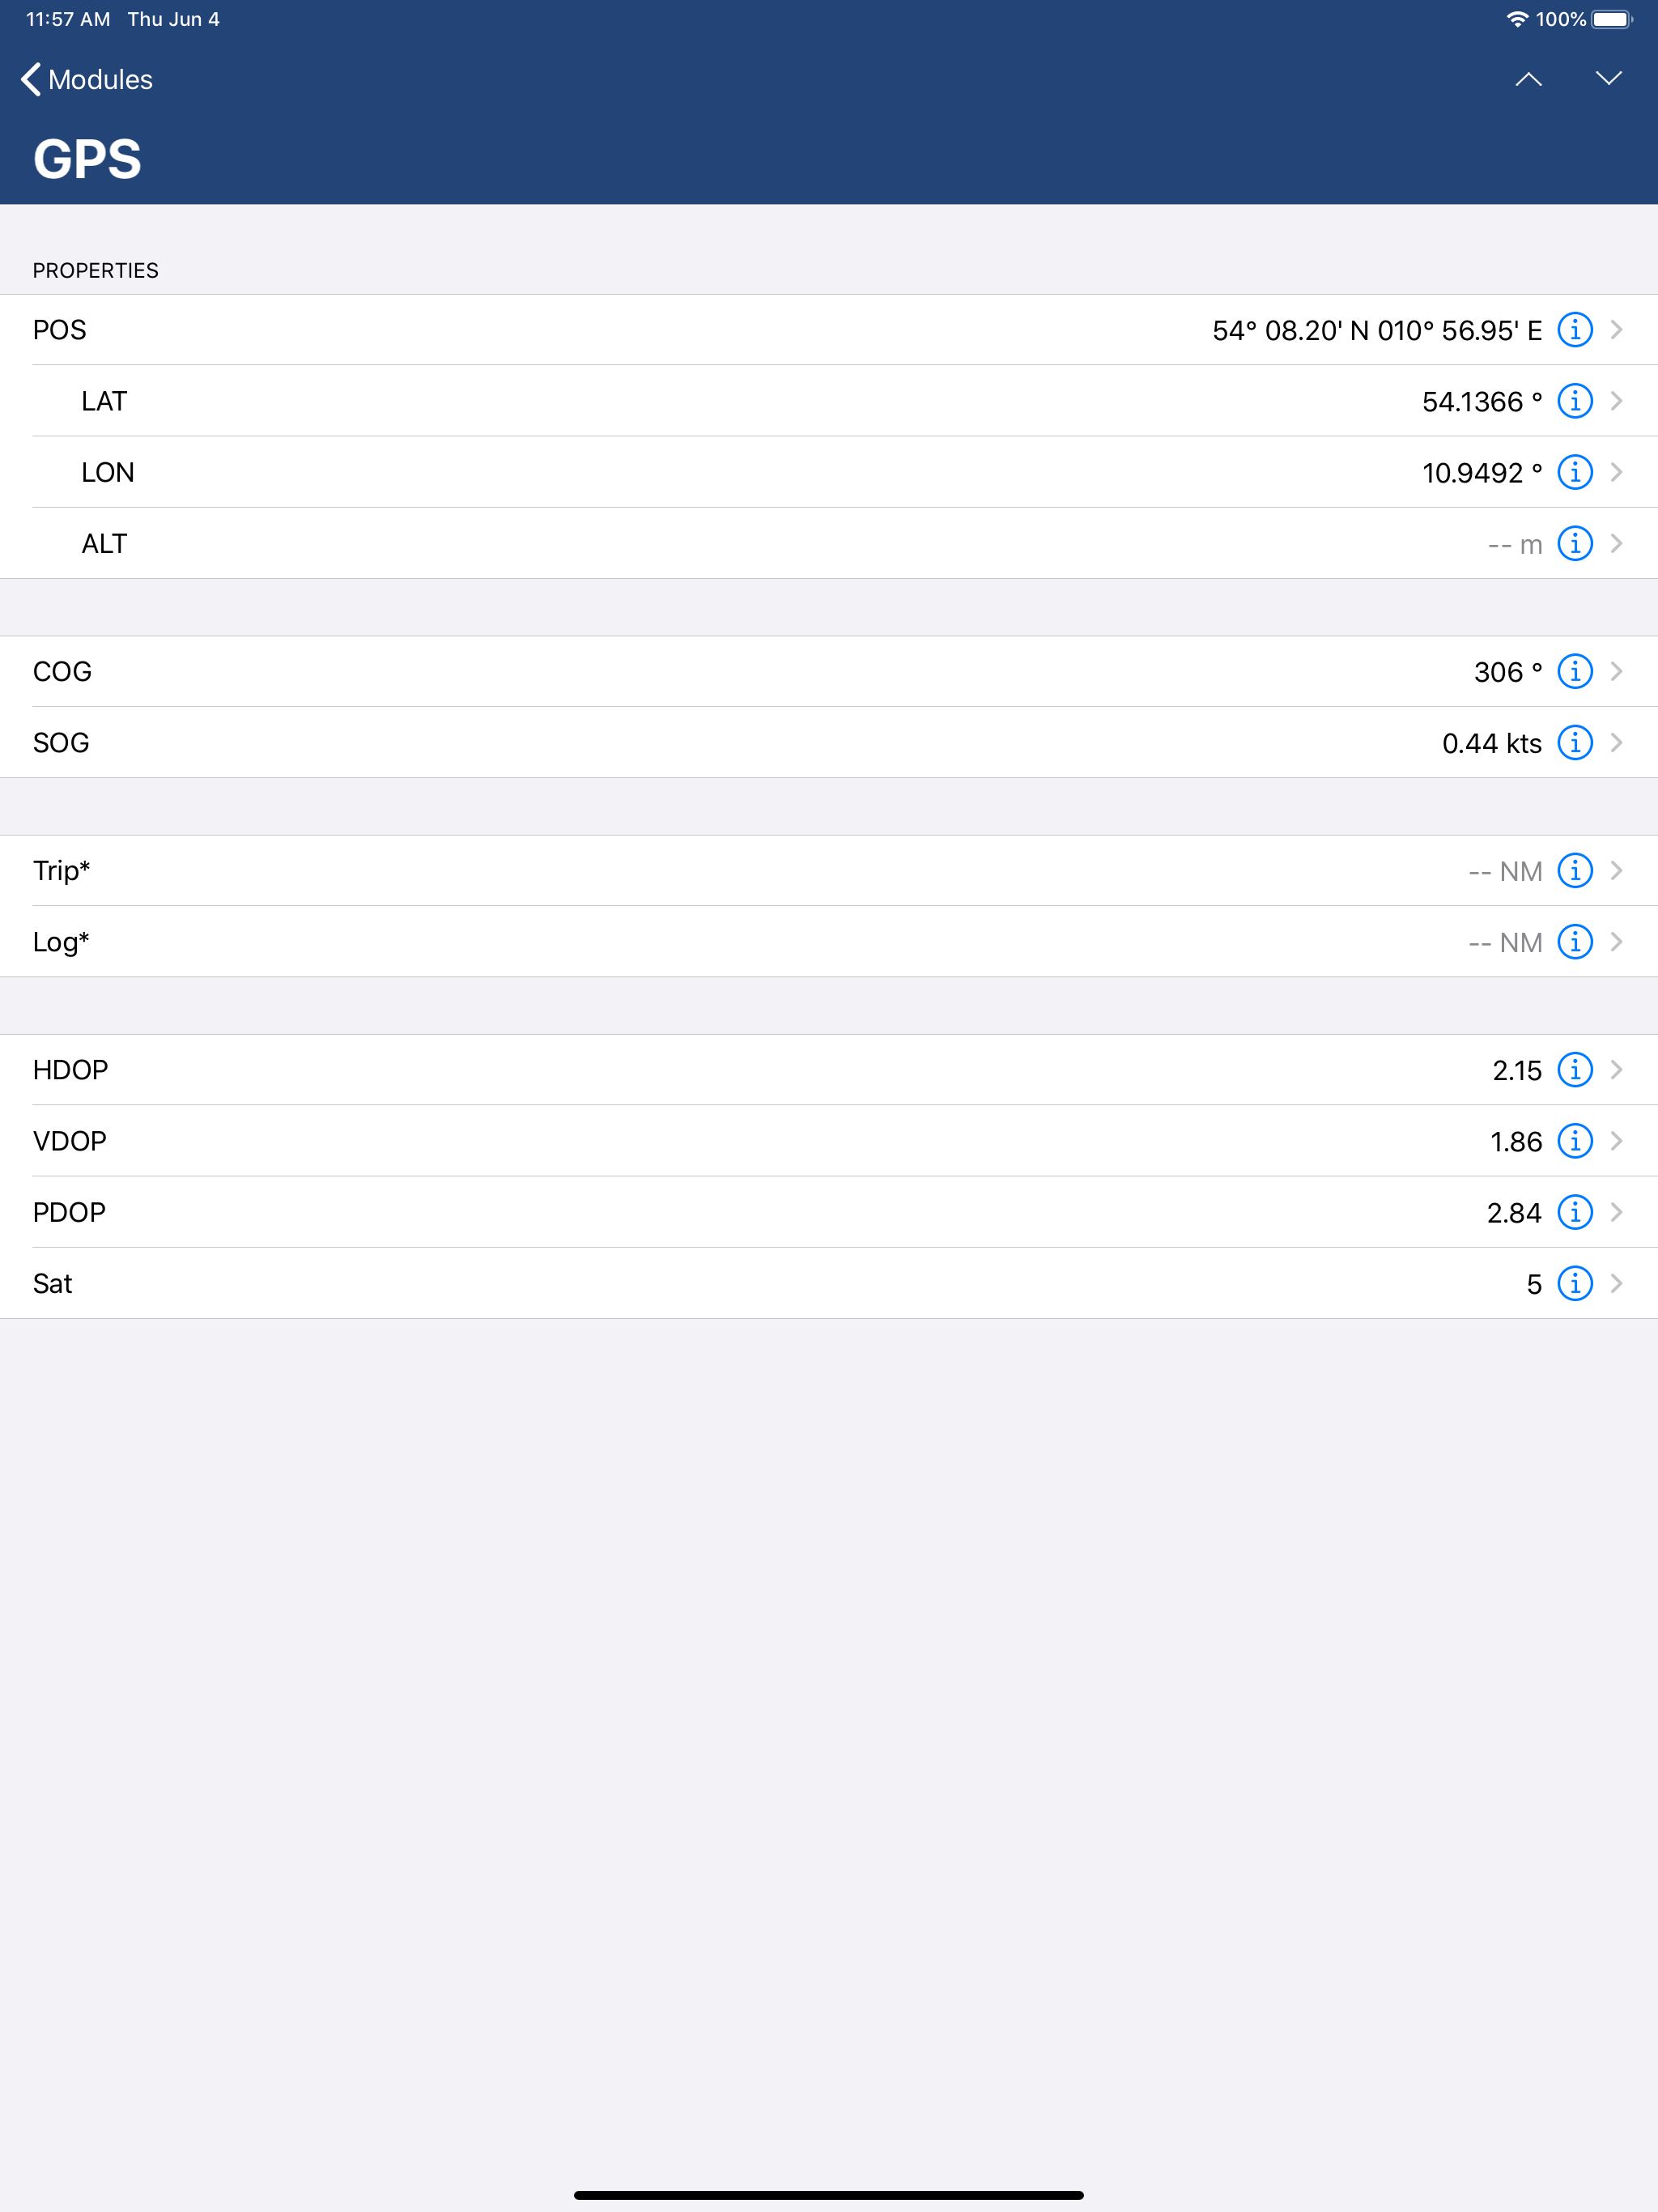
Task: Open the battery status indicator
Action: (1612, 19)
